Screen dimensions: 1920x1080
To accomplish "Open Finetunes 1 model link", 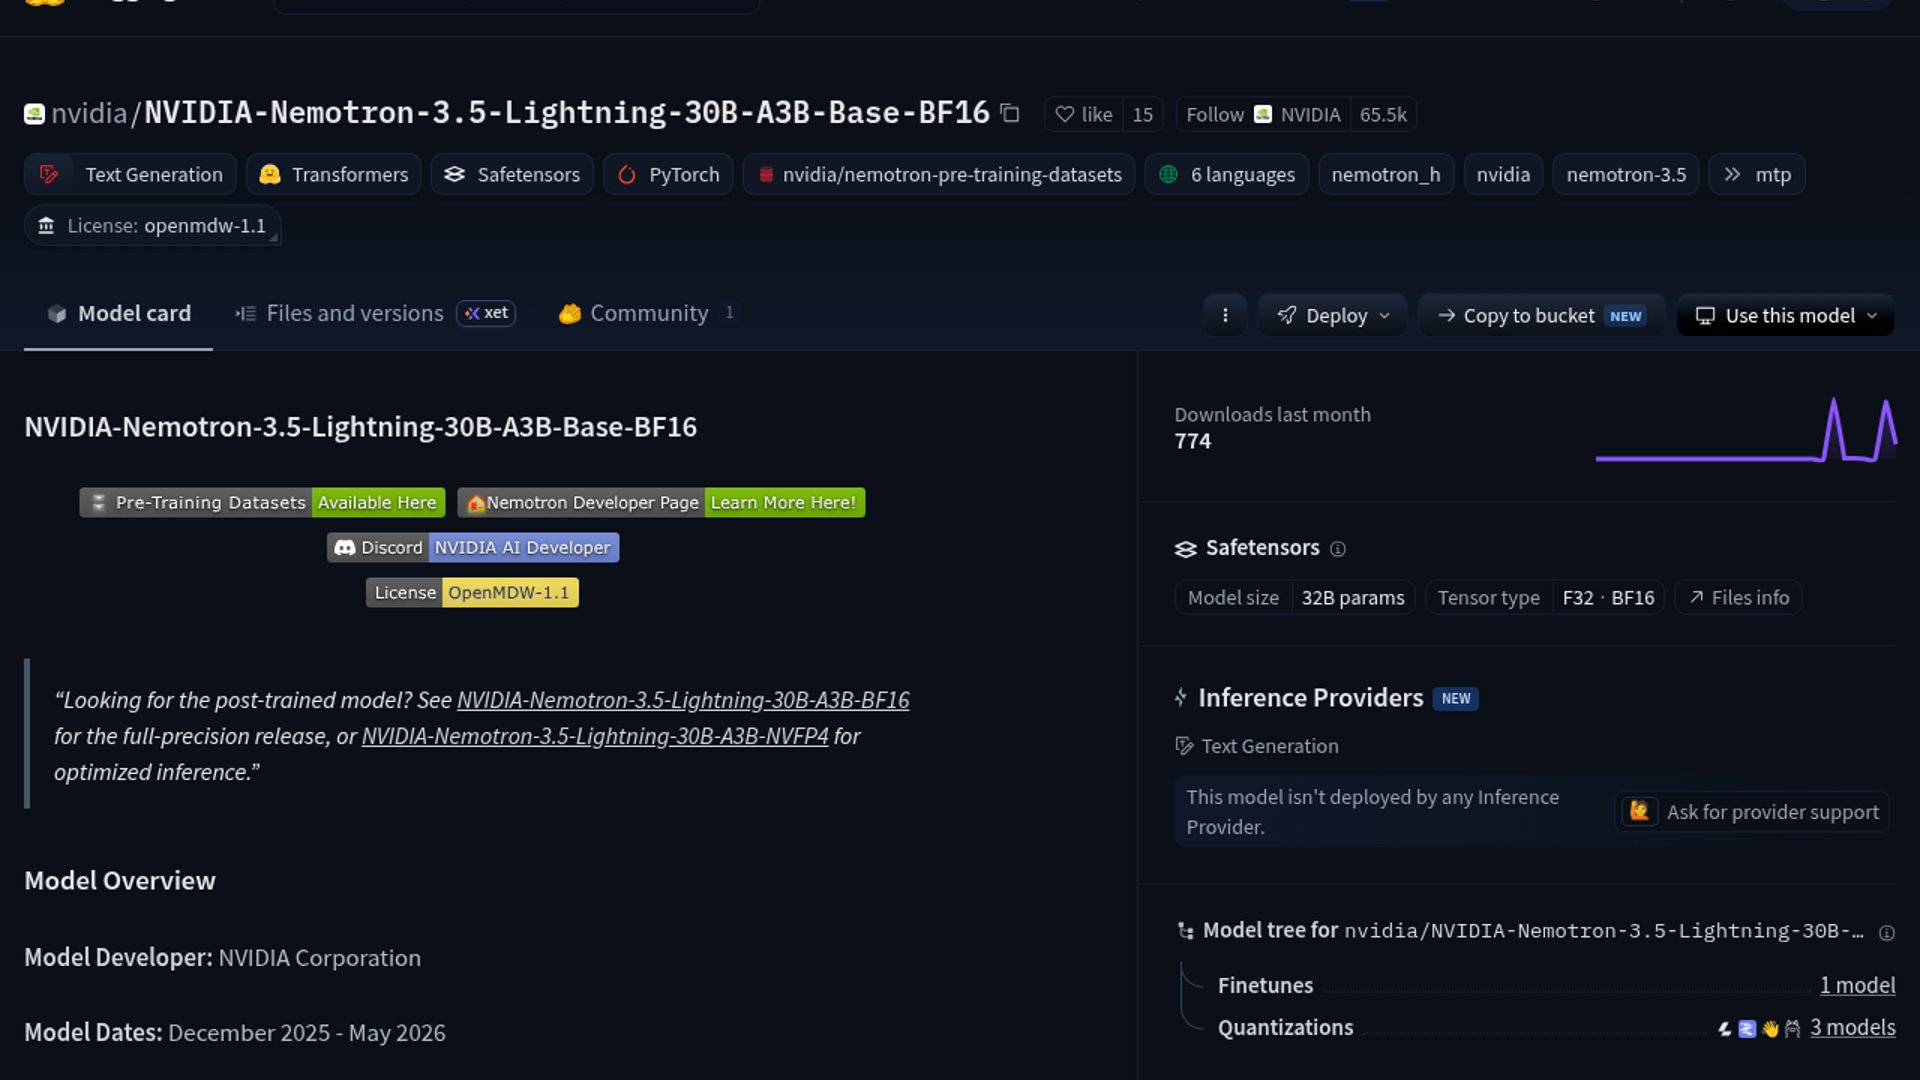I will pyautogui.click(x=1857, y=986).
